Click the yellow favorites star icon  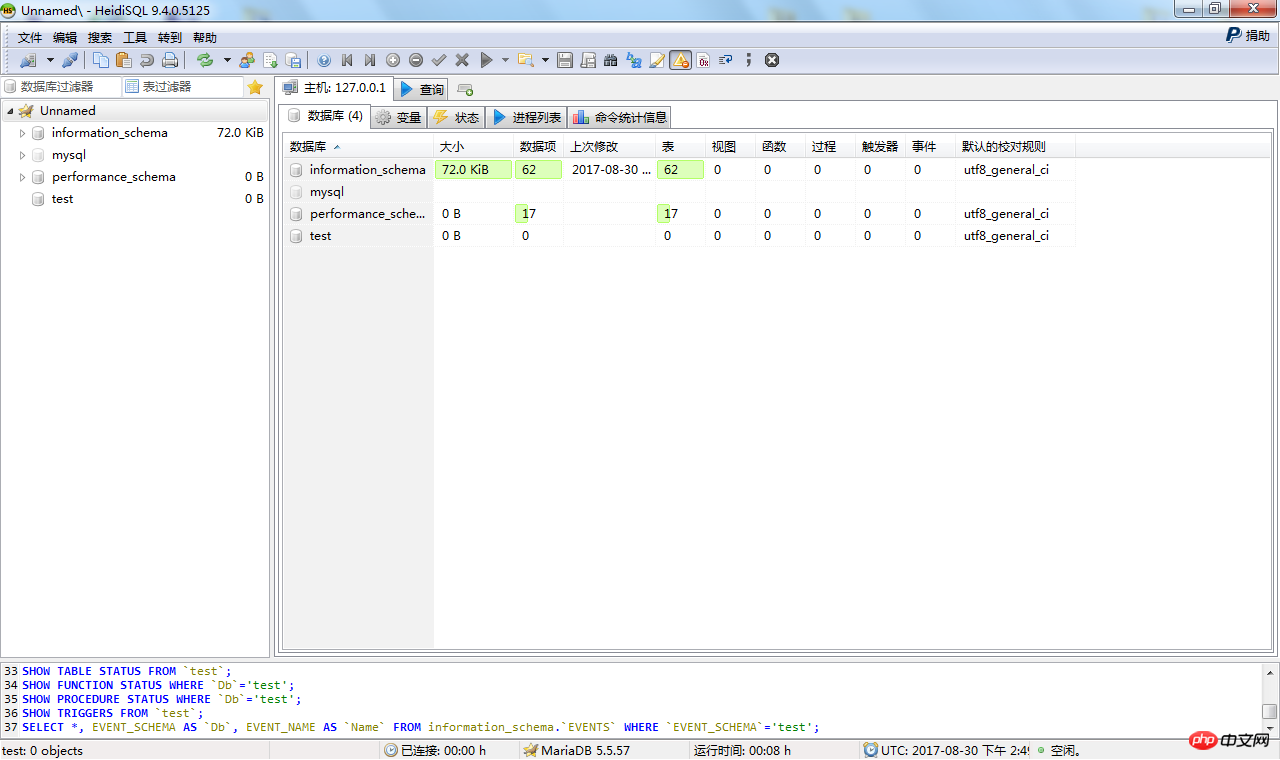[x=255, y=87]
